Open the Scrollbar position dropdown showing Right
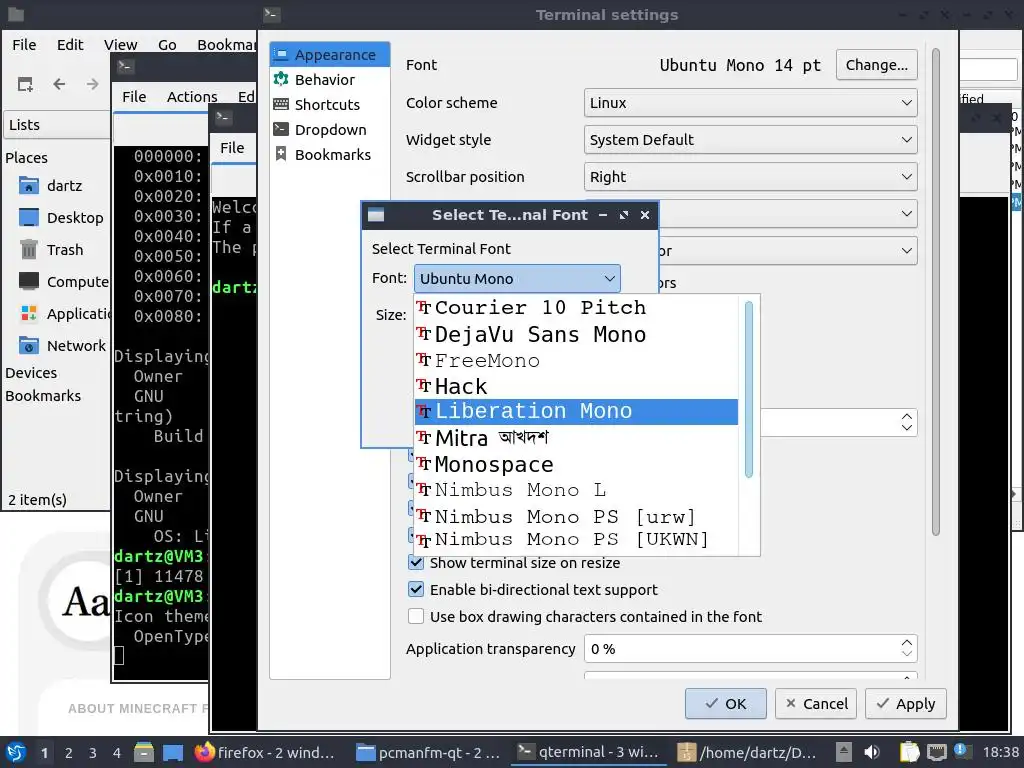Screen dimensions: 1024x768 point(750,177)
